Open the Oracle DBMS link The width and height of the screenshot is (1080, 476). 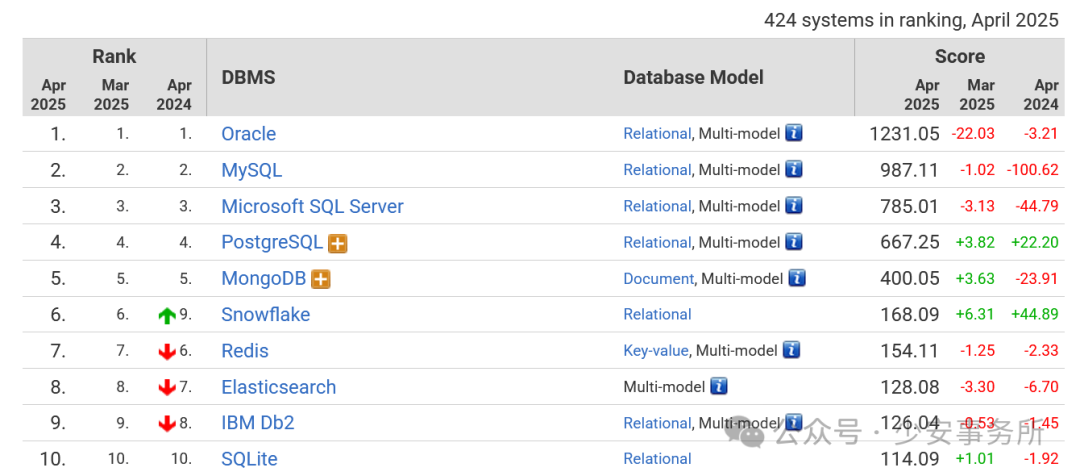point(248,134)
